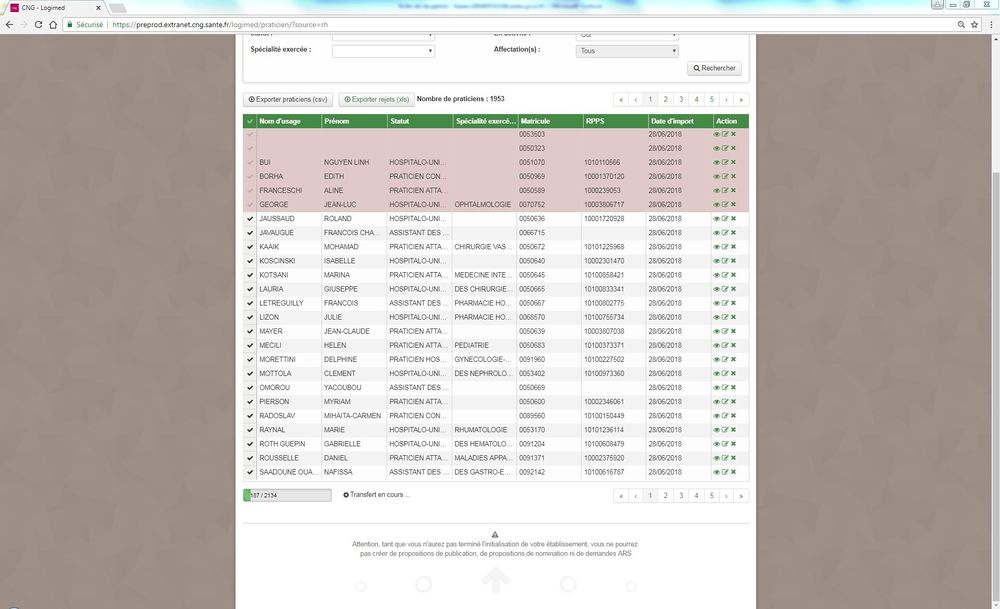
Task: Go to page 4 in bottom pagination
Action: (696, 495)
